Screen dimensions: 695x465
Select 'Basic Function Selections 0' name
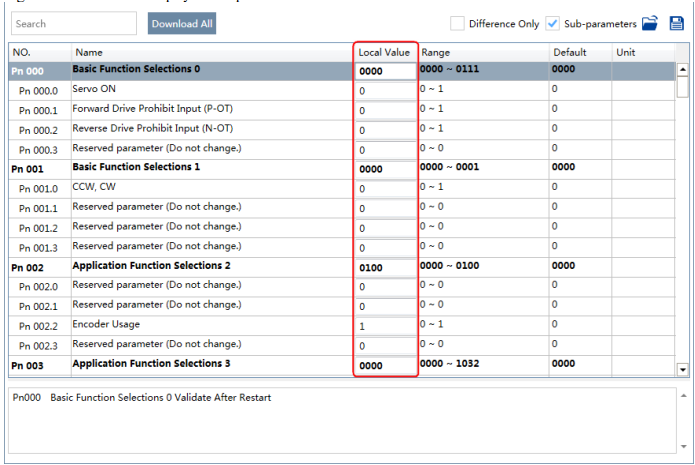click(136, 69)
